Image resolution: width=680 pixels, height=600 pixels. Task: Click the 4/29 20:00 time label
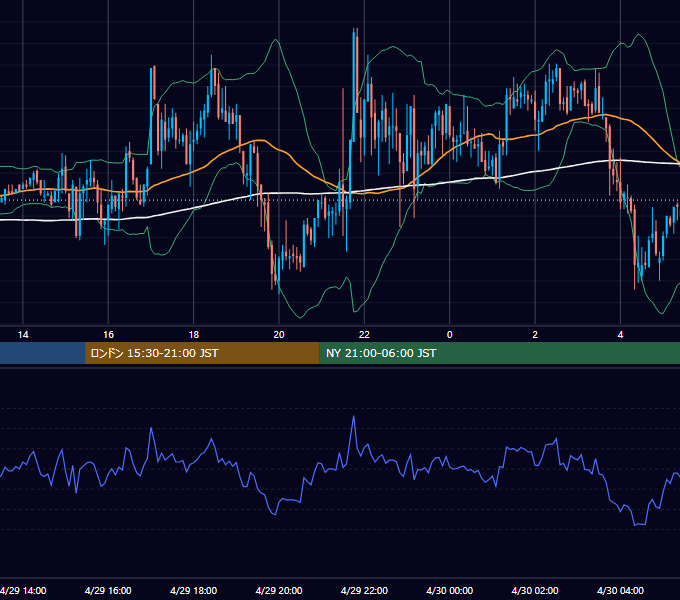click(279, 590)
